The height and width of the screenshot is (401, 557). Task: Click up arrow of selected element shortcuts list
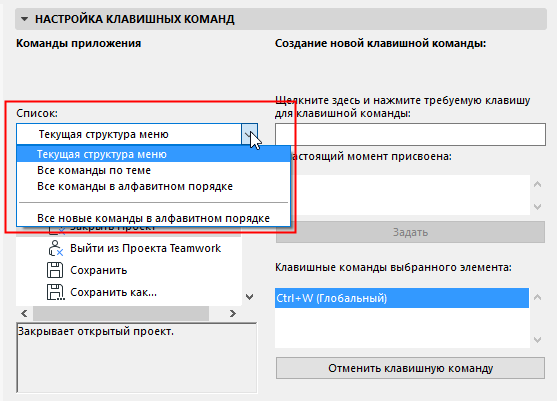[537, 297]
